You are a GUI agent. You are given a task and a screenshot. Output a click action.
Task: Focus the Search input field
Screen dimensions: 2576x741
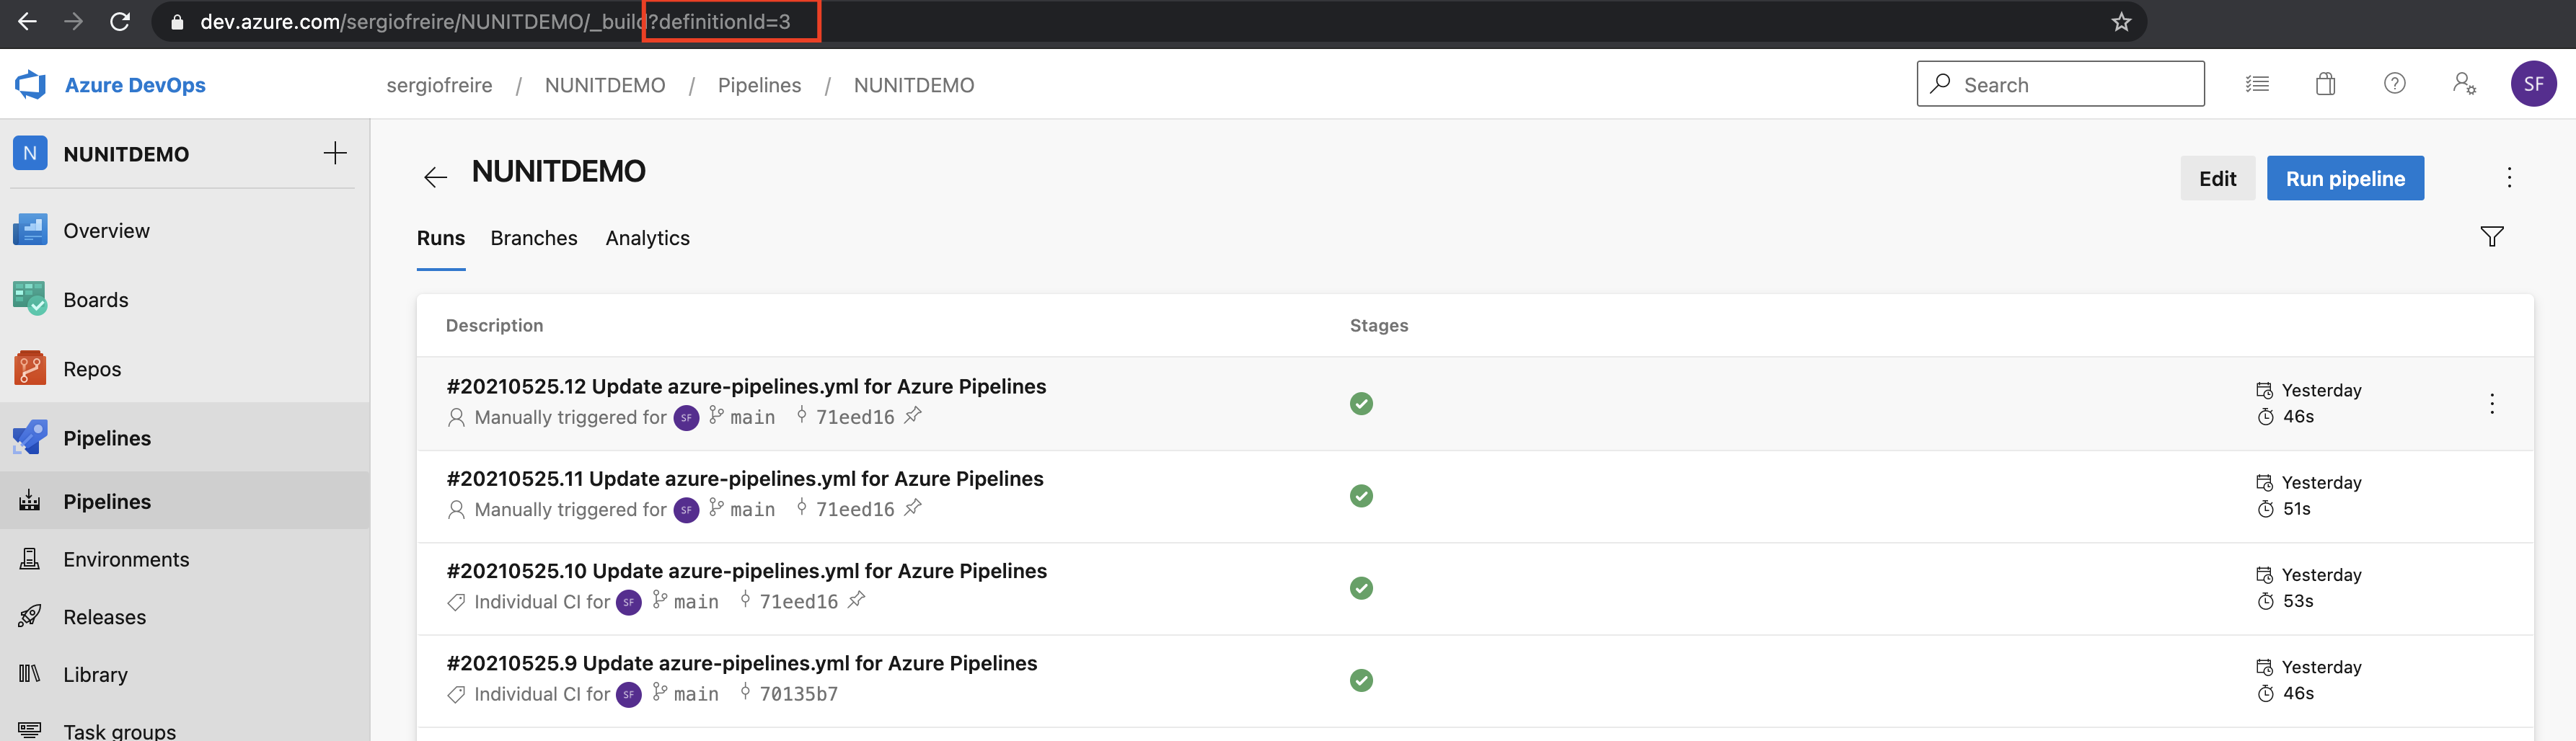(2060, 84)
